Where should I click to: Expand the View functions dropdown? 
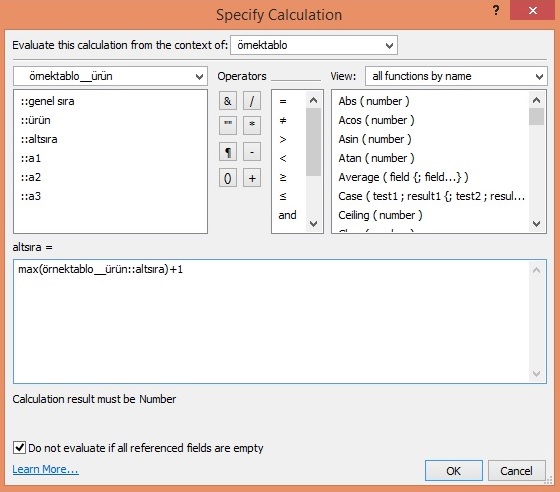click(456, 76)
